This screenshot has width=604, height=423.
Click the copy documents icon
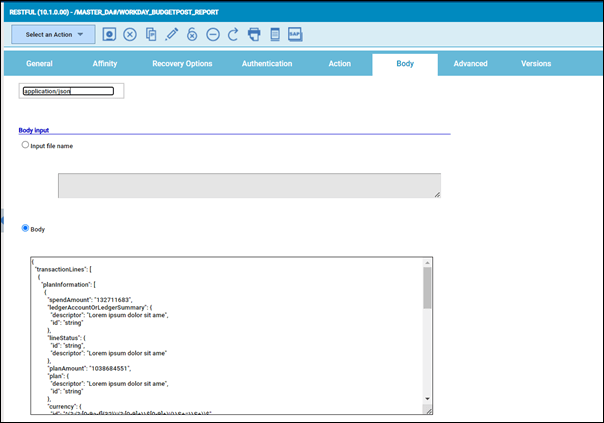point(151,35)
